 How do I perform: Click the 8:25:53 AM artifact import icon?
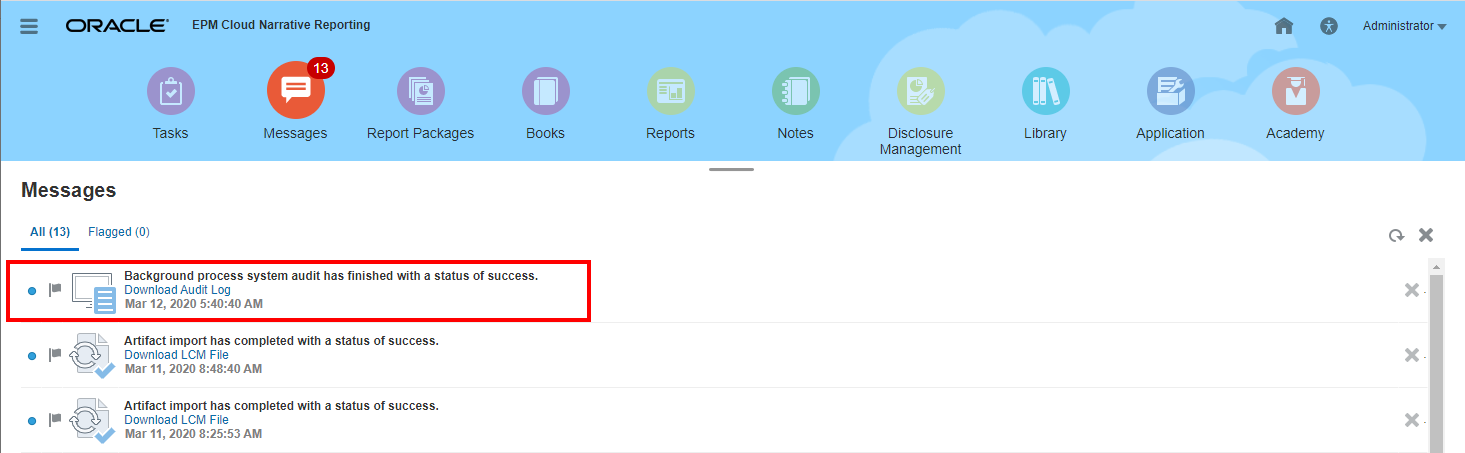94,421
